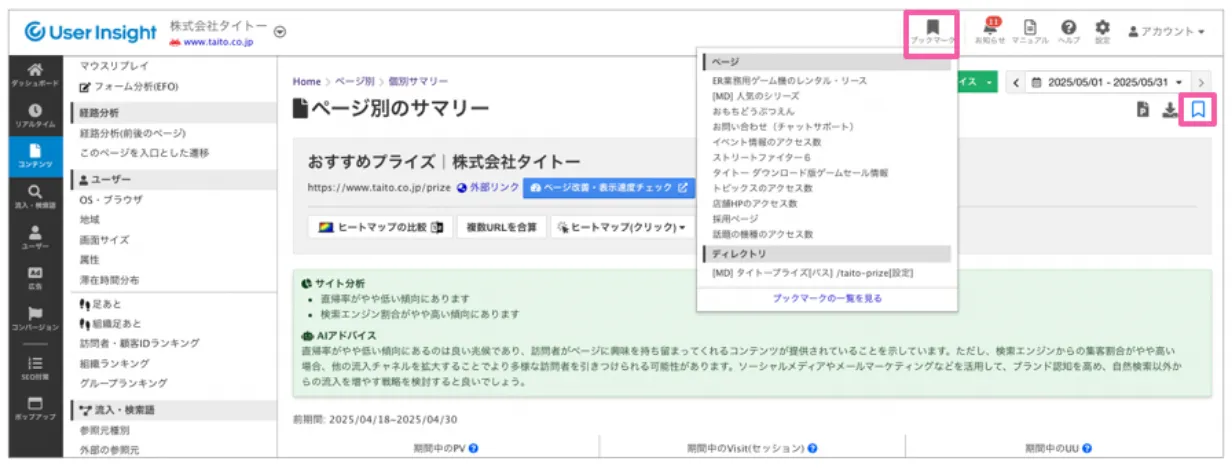Open 画面サイズ menu item
Screen dimensions: 1232x472
[104, 240]
